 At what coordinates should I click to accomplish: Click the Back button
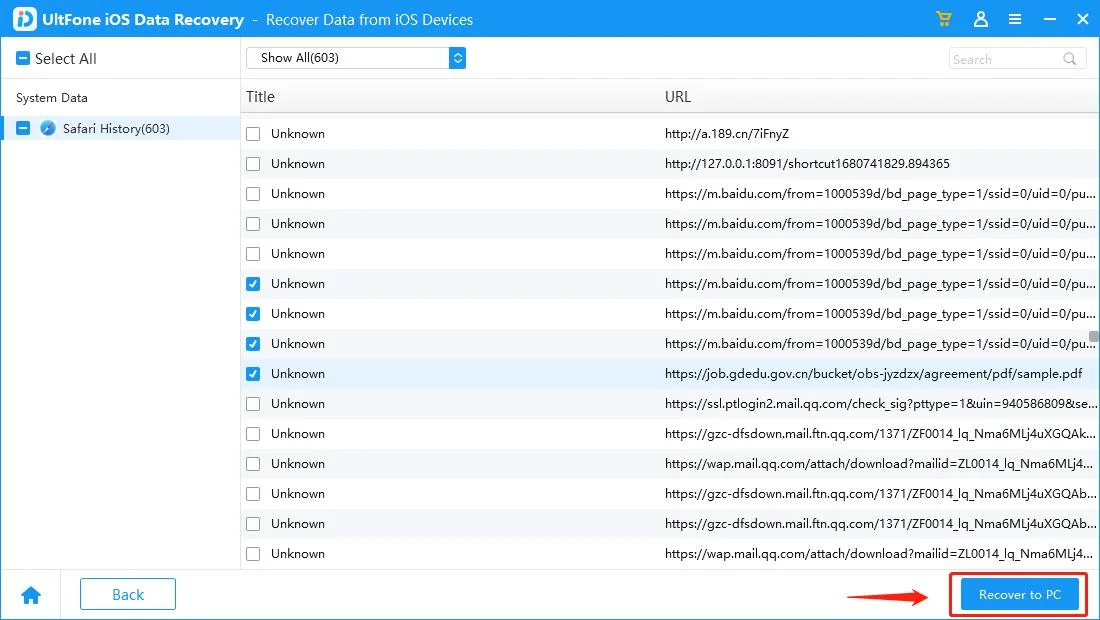coord(128,594)
